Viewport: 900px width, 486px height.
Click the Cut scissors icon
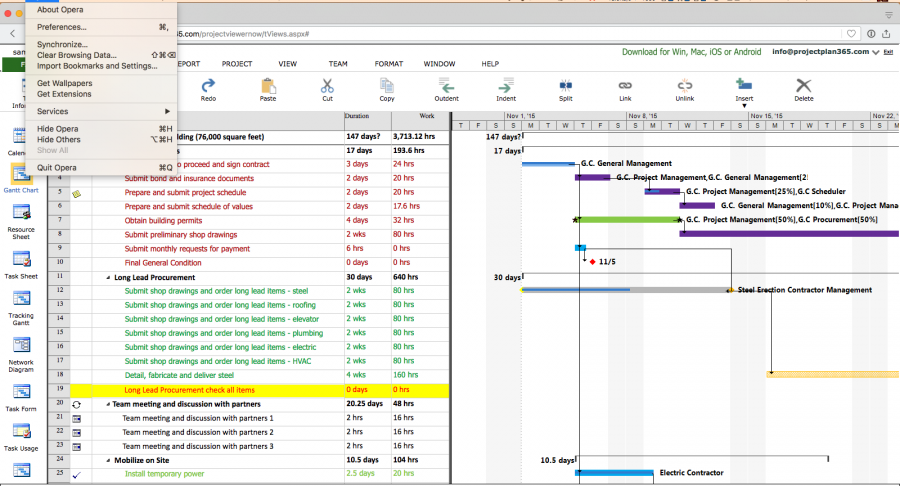327,86
